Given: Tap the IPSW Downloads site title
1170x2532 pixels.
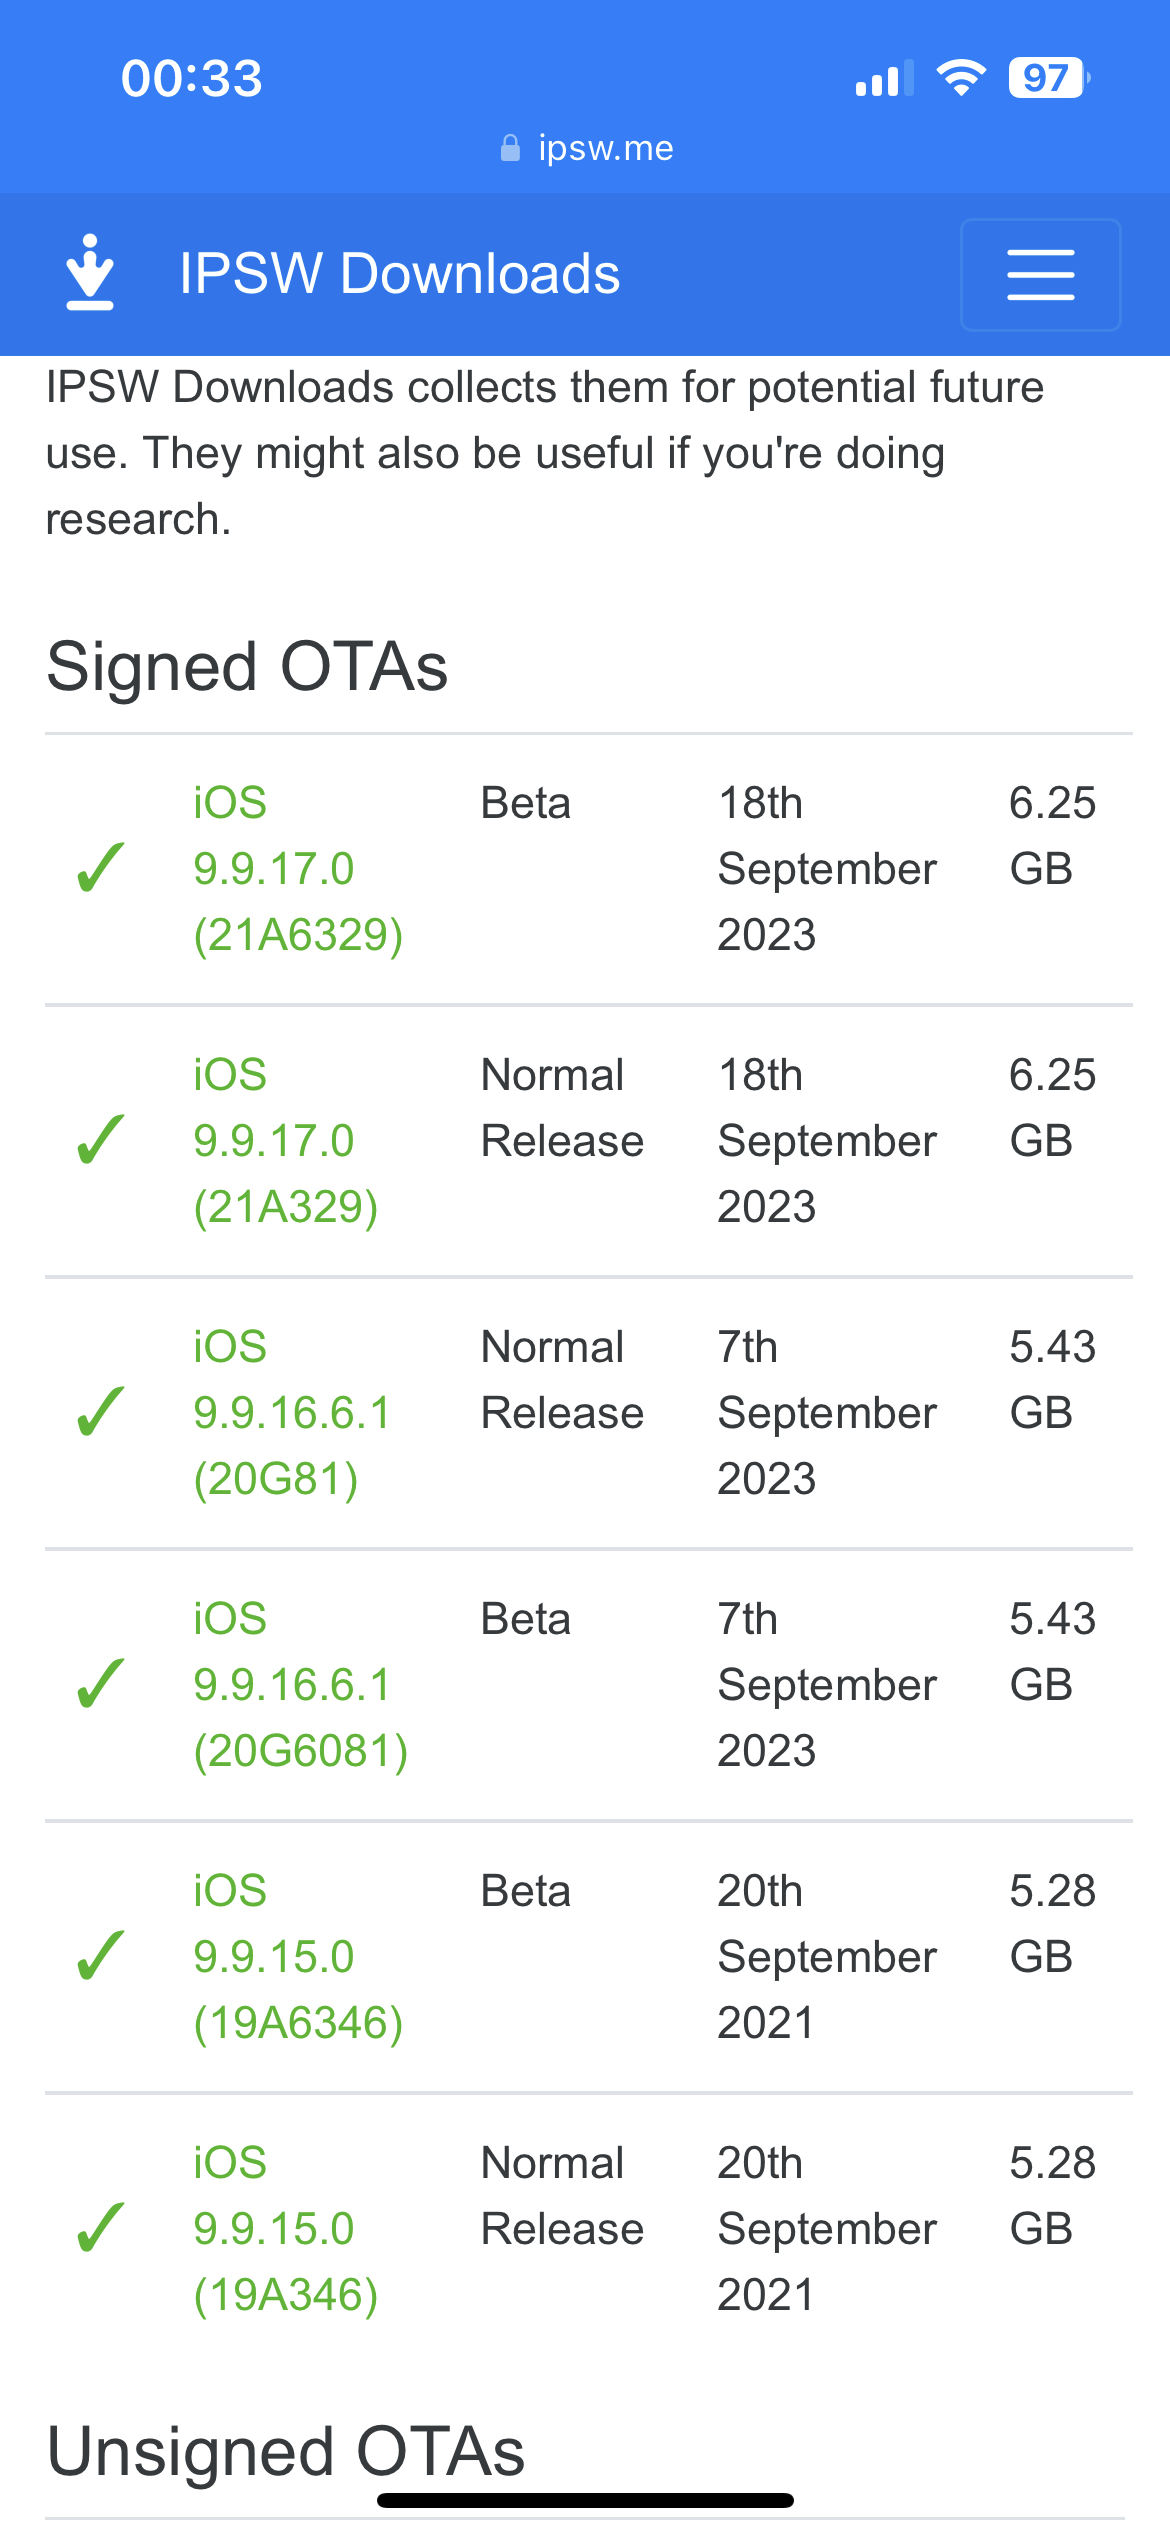Looking at the screenshot, I should 399,274.
